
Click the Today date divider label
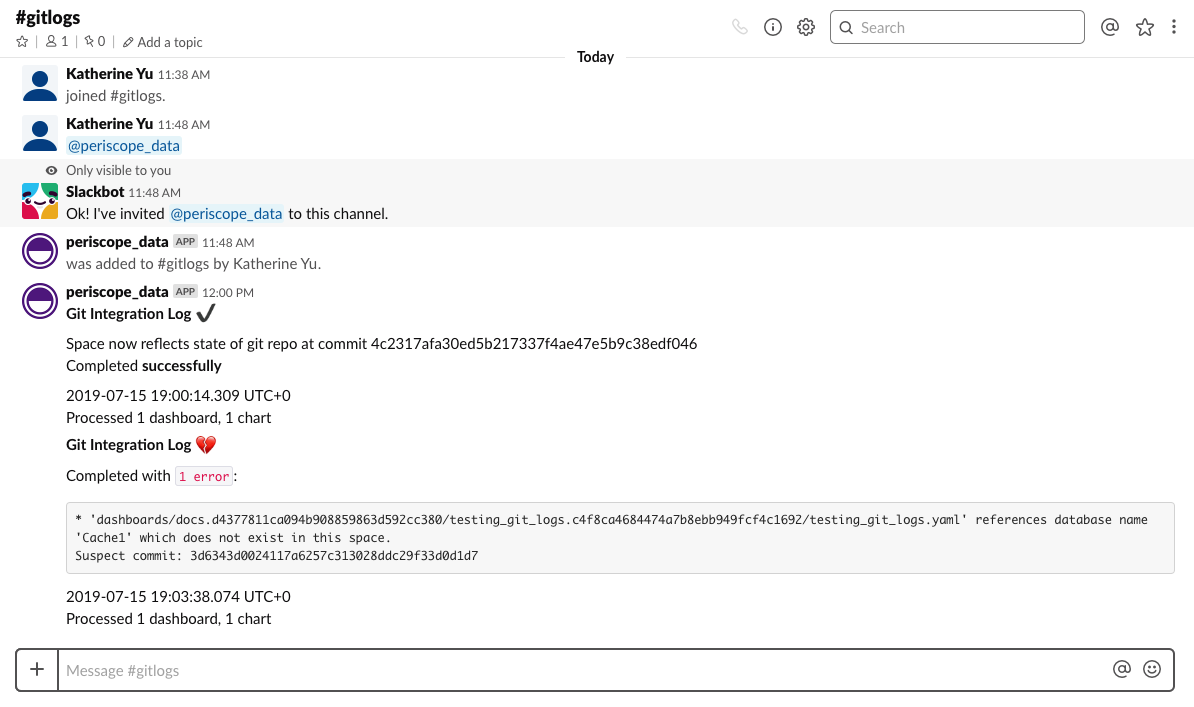pyautogui.click(x=595, y=57)
